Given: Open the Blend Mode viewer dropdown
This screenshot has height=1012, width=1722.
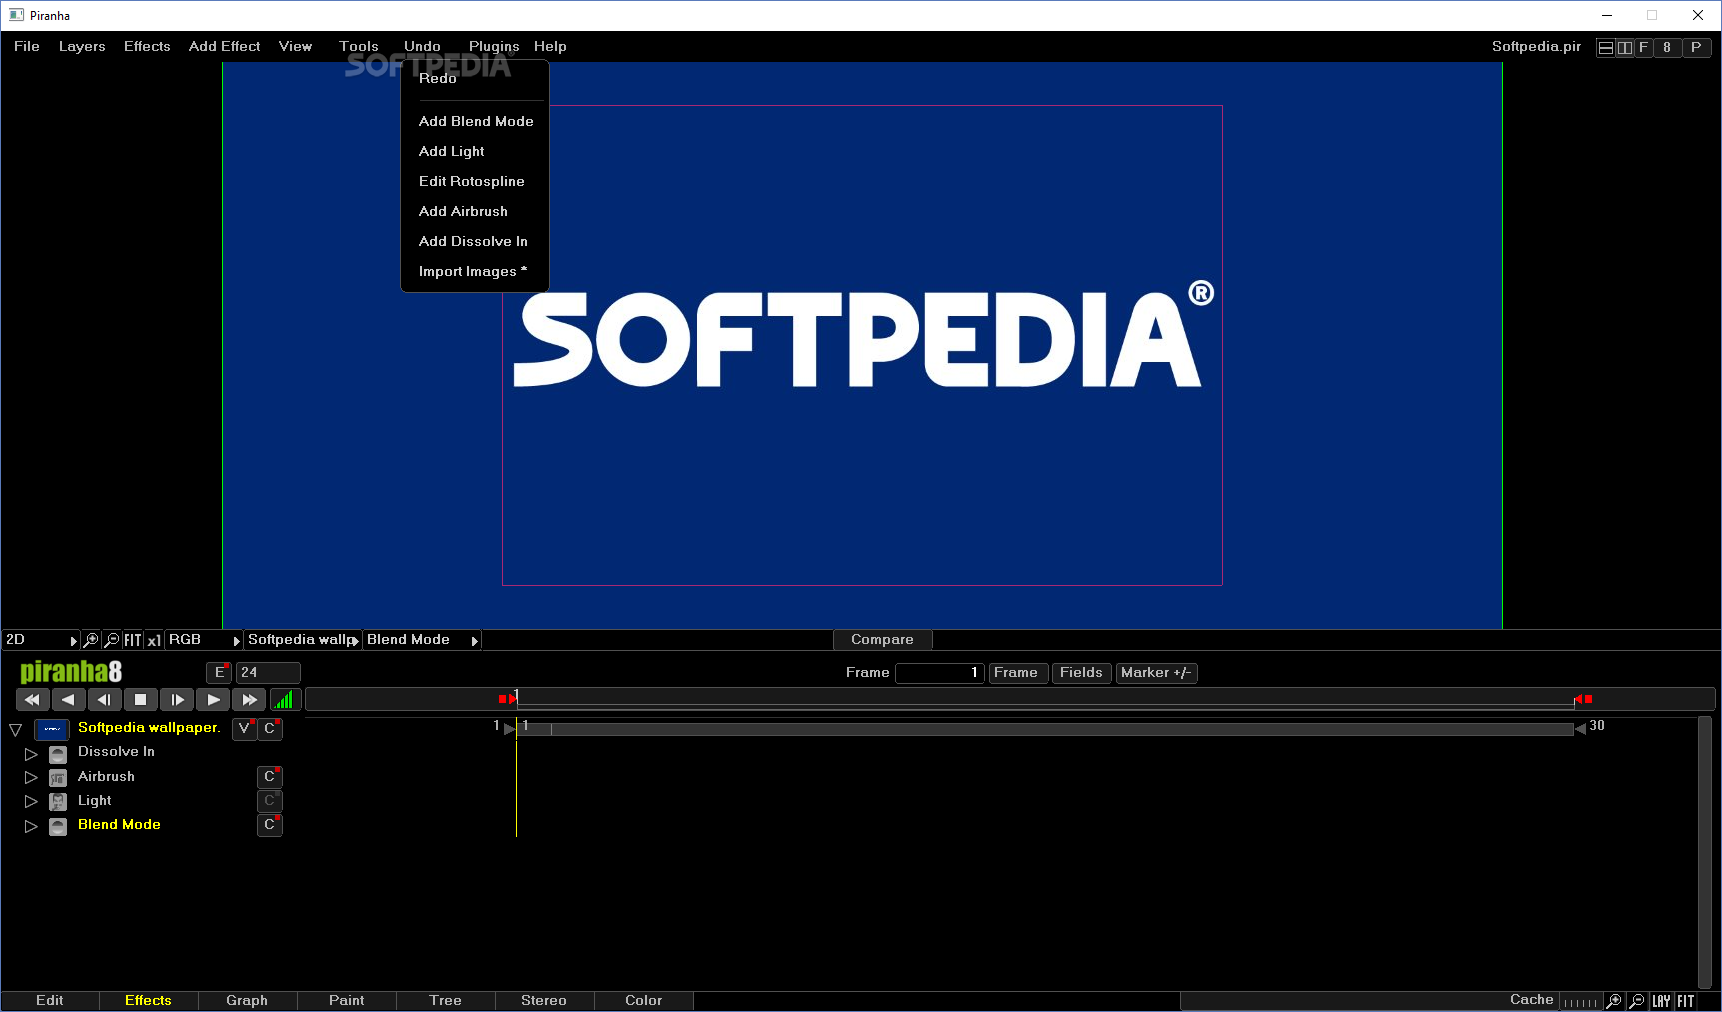Looking at the screenshot, I should (x=422, y=640).
